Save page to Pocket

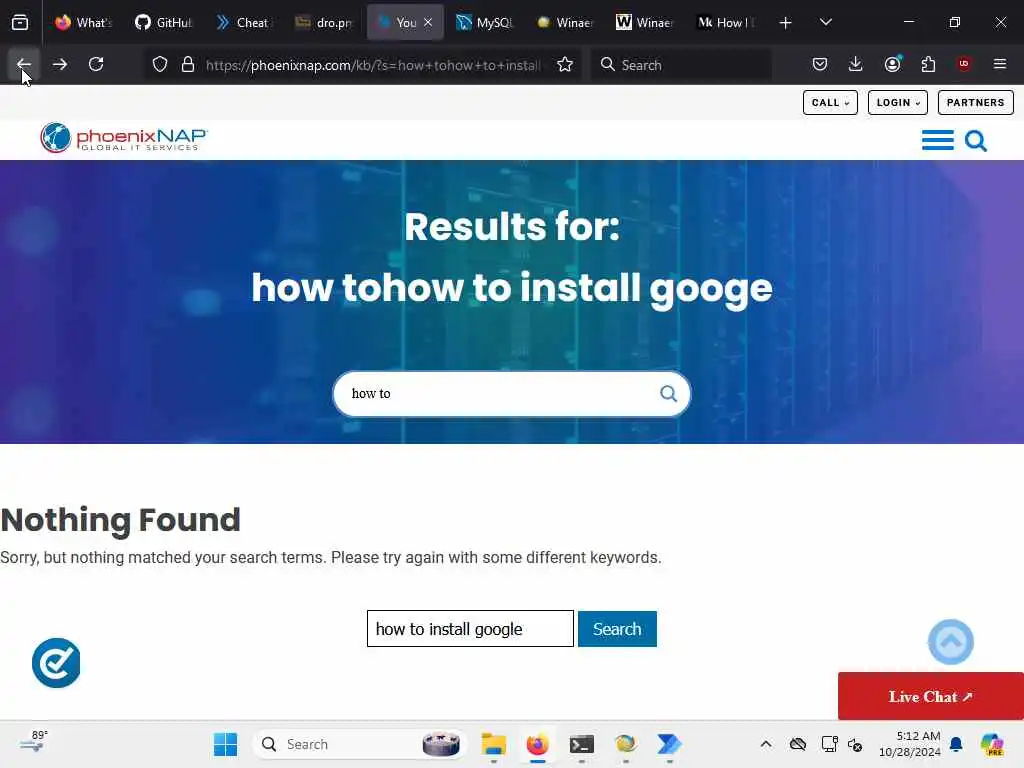tap(820, 64)
